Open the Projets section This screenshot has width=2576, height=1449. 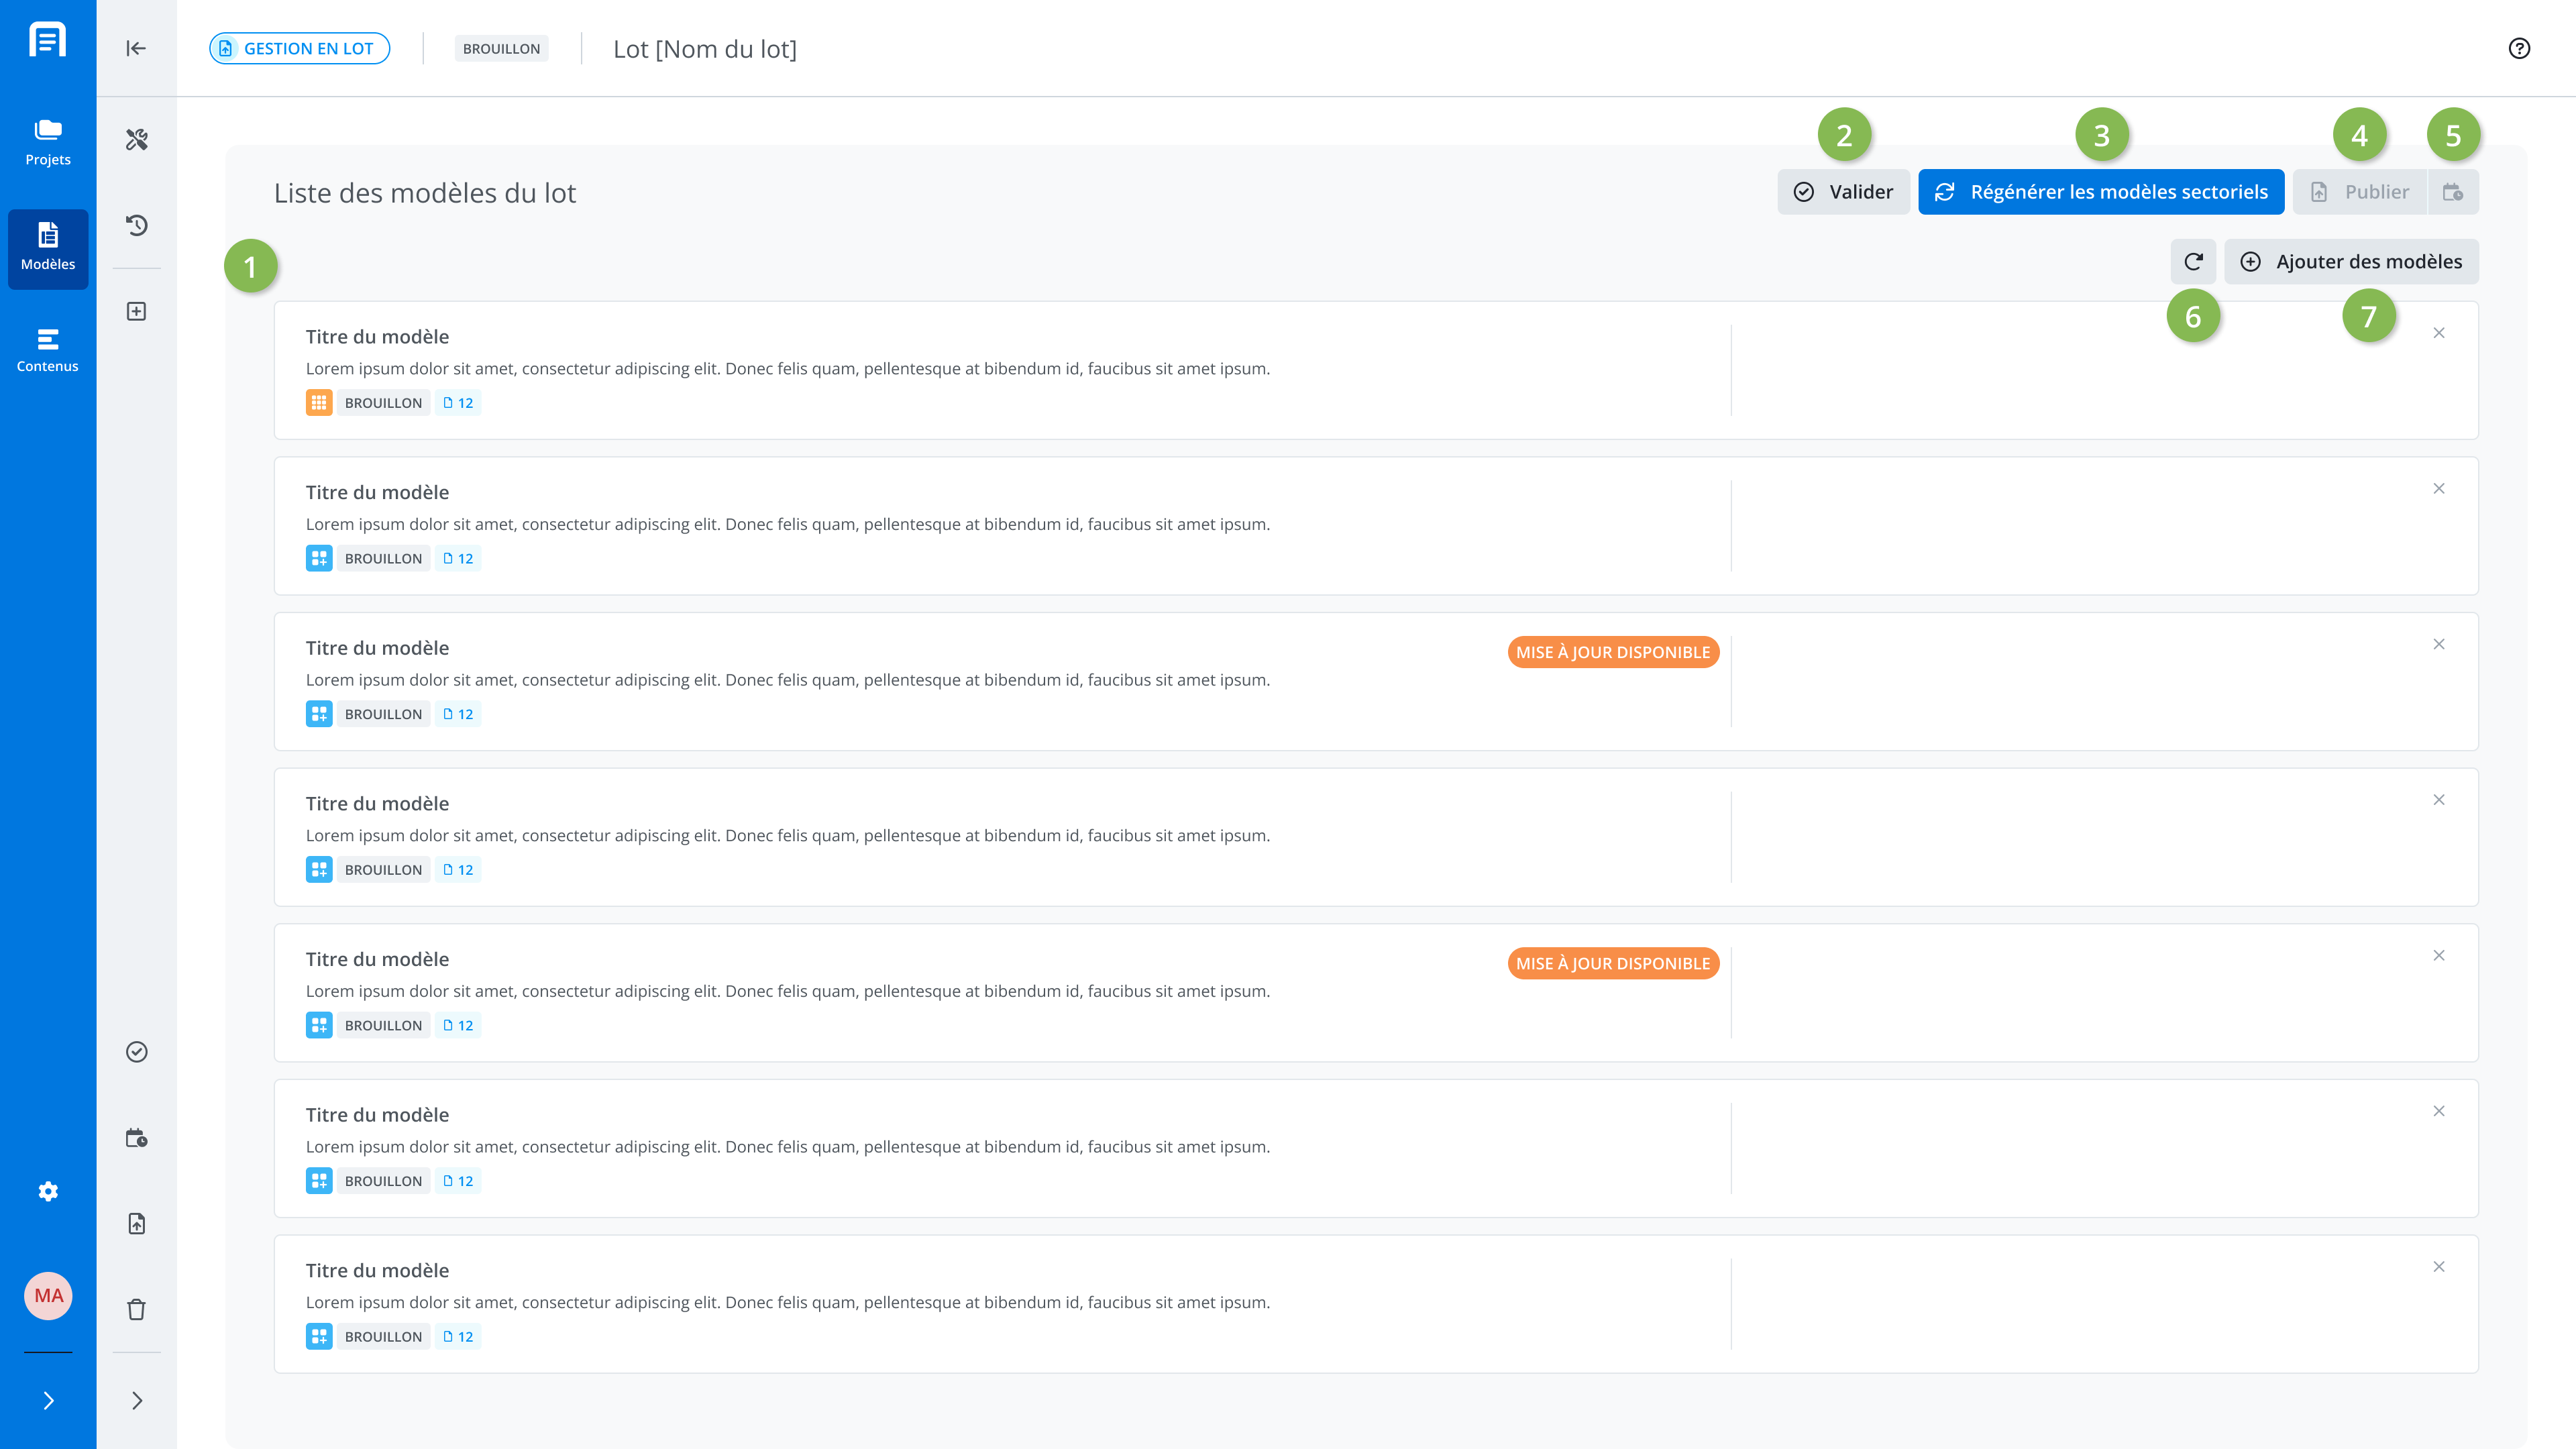click(48, 143)
